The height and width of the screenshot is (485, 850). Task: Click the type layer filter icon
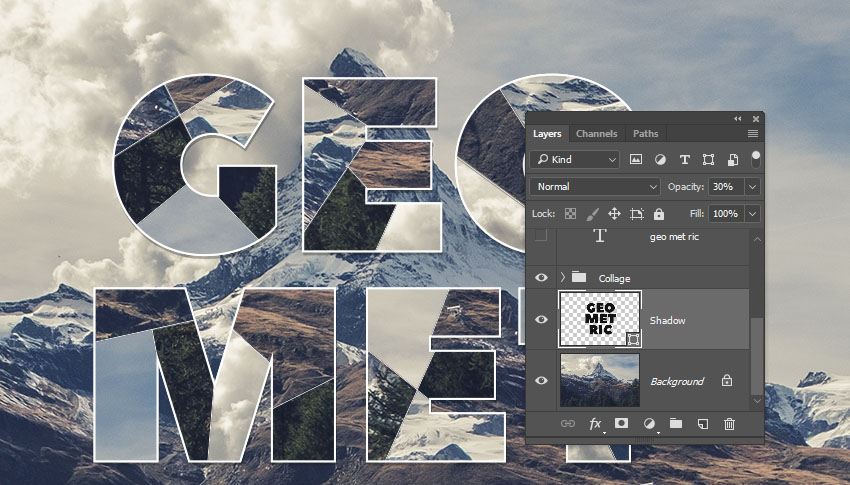(684, 159)
